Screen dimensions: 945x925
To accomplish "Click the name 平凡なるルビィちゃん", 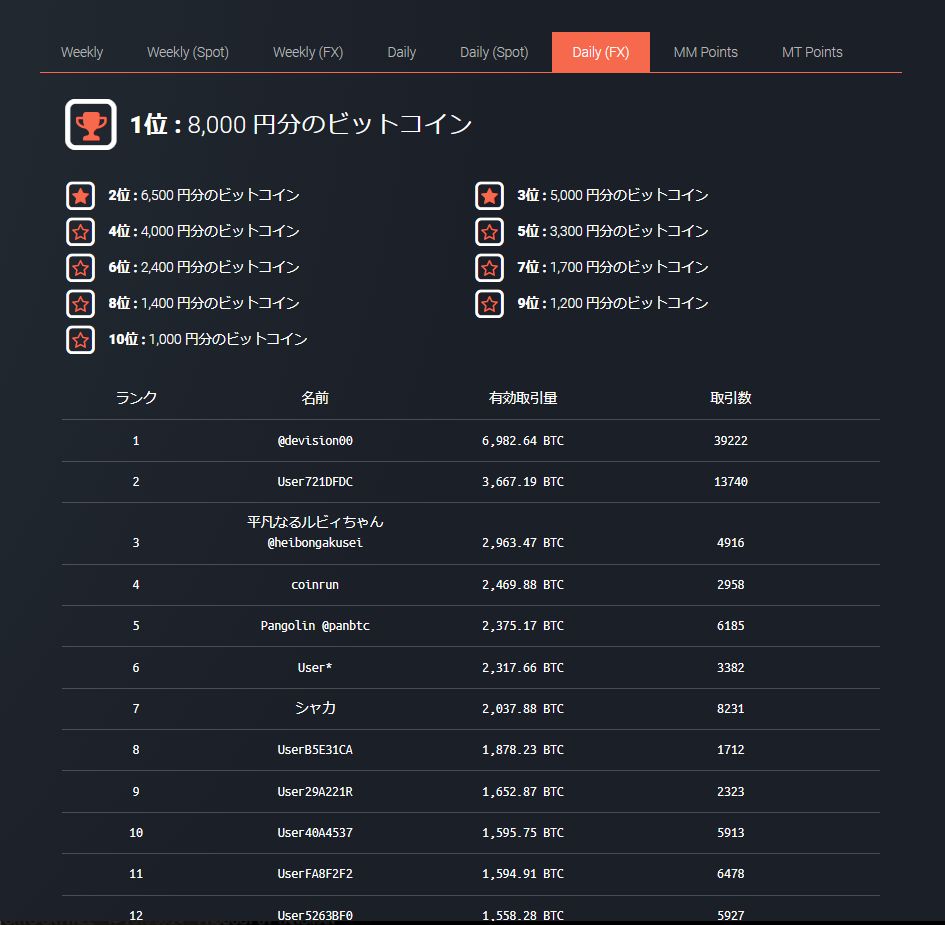I will coord(315,522).
